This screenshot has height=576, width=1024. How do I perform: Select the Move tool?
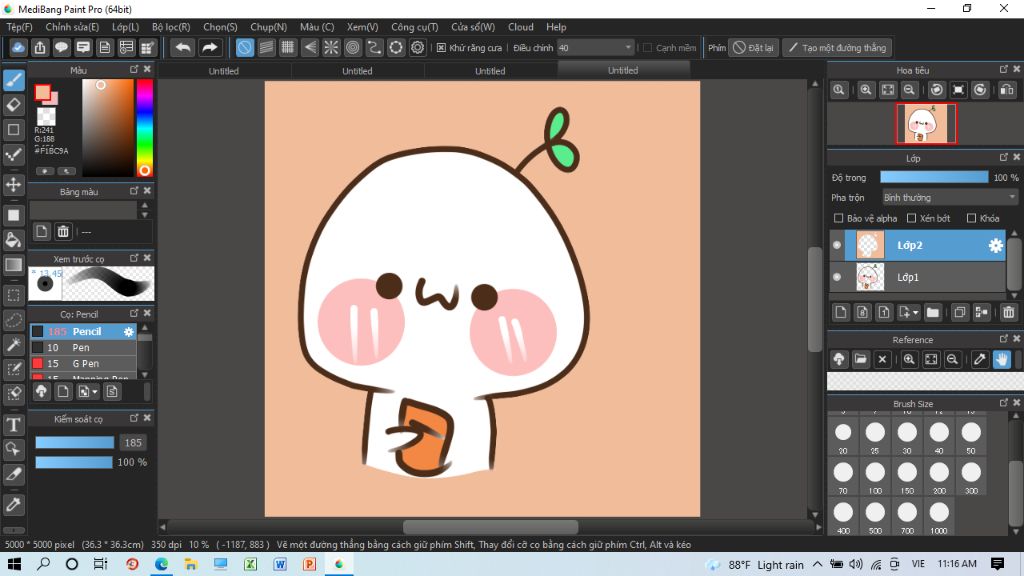pos(14,185)
